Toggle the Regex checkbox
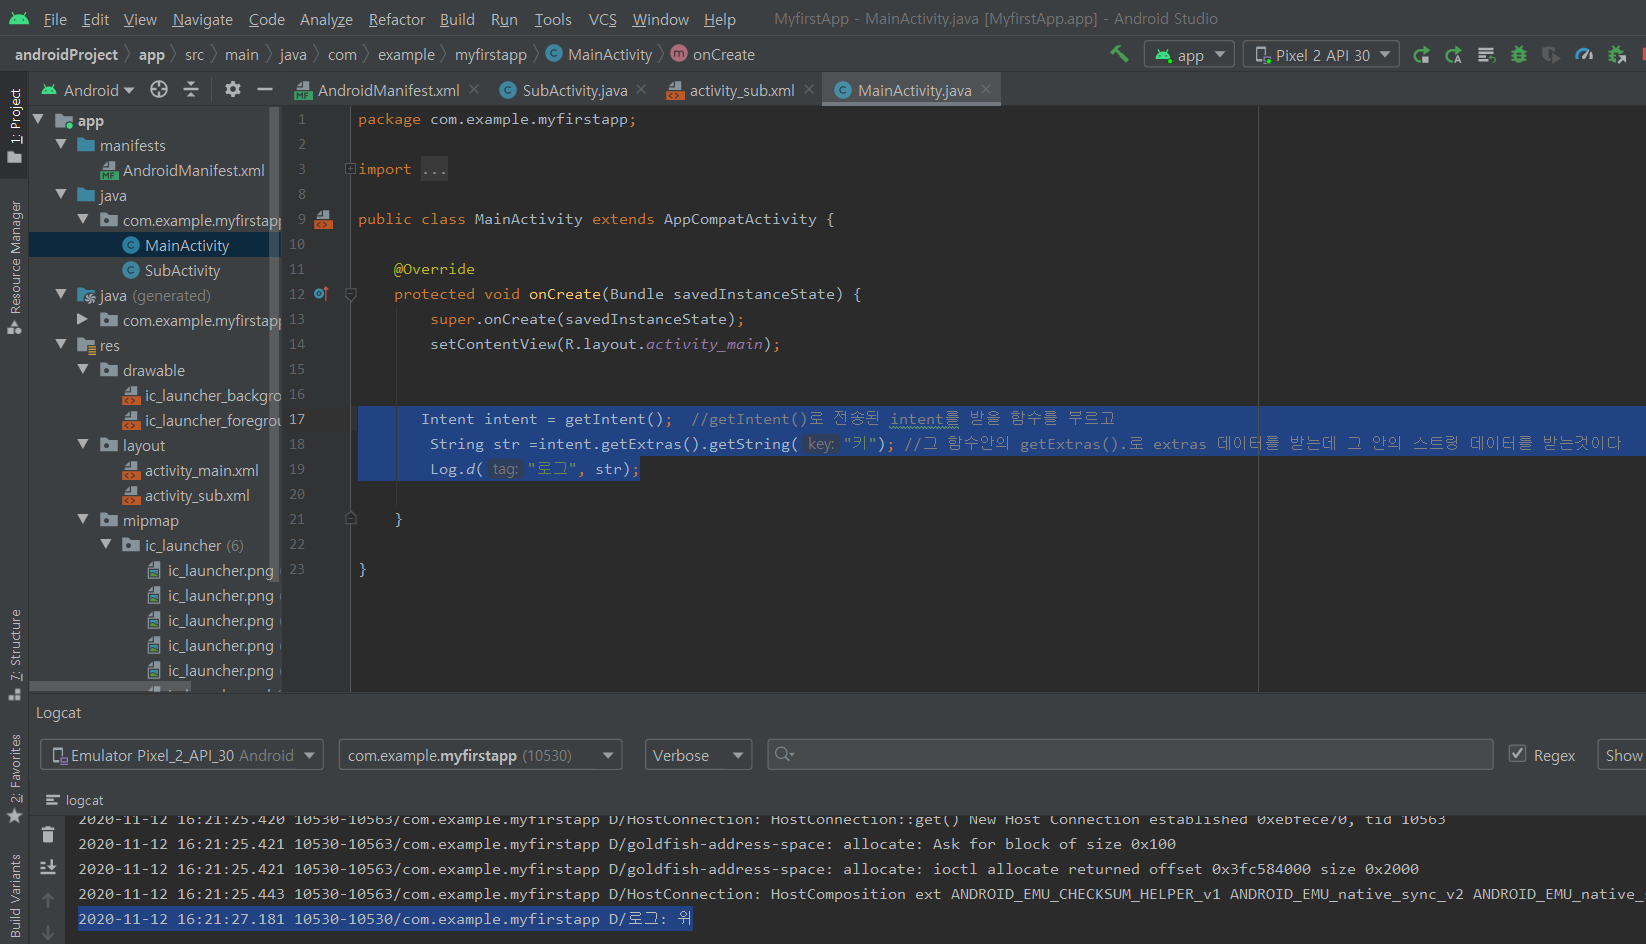1646x944 pixels. pos(1517,754)
